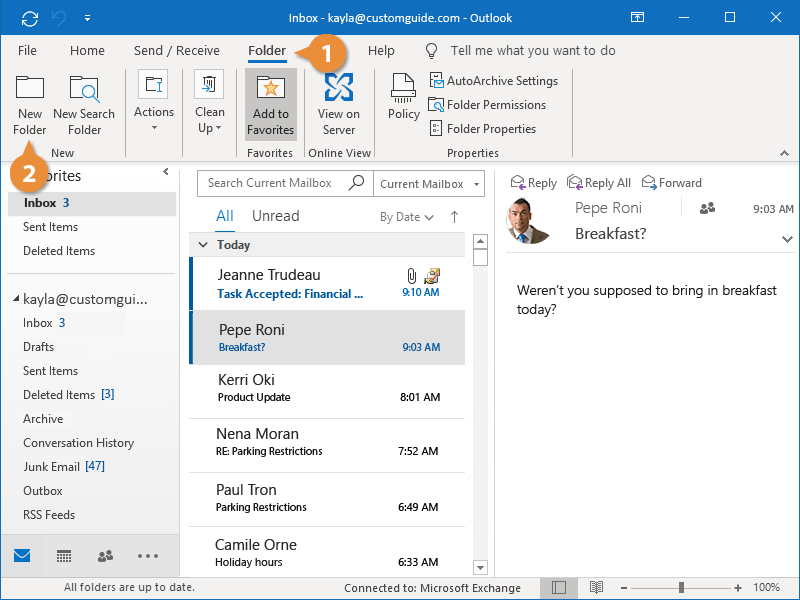
Task: Click View on Server icon
Action: (x=339, y=104)
